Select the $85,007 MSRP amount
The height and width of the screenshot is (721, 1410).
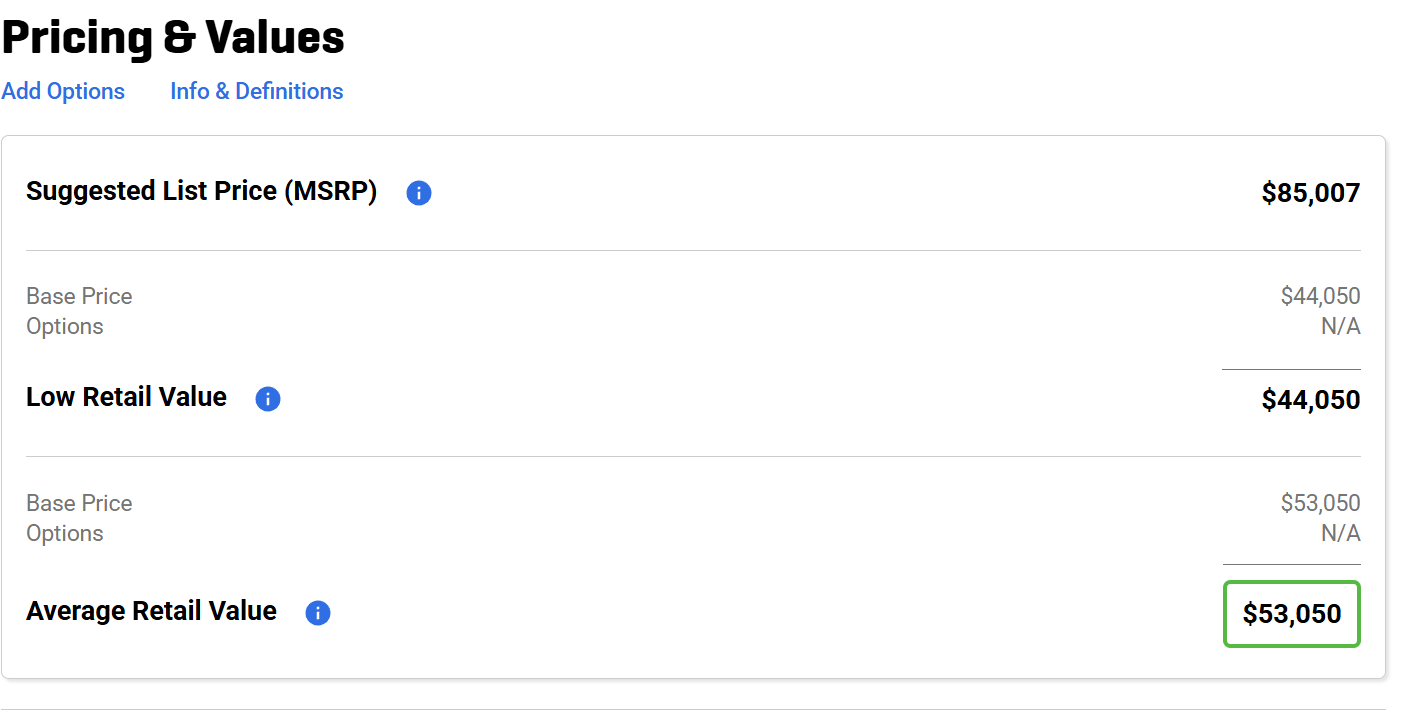point(1310,193)
